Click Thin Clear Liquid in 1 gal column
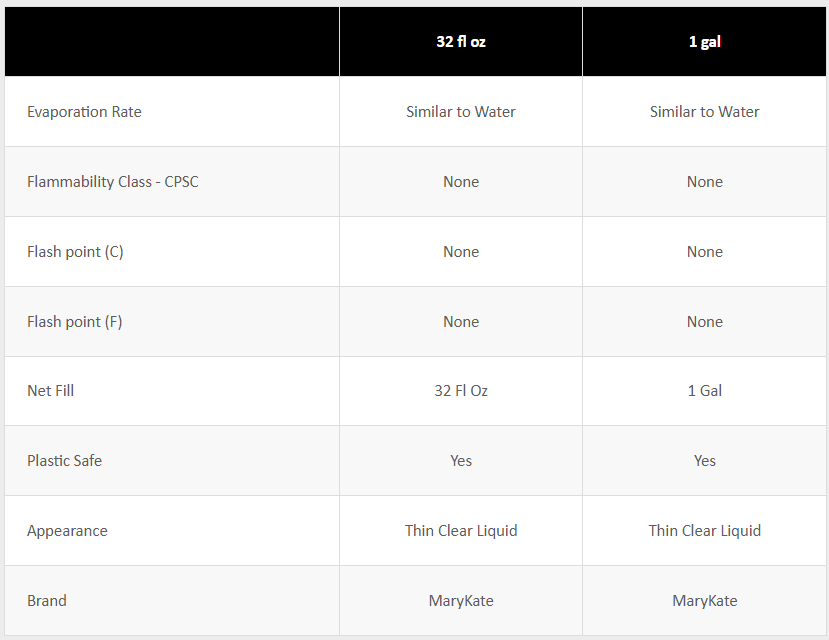Image resolution: width=829 pixels, height=640 pixels. [x=705, y=531]
